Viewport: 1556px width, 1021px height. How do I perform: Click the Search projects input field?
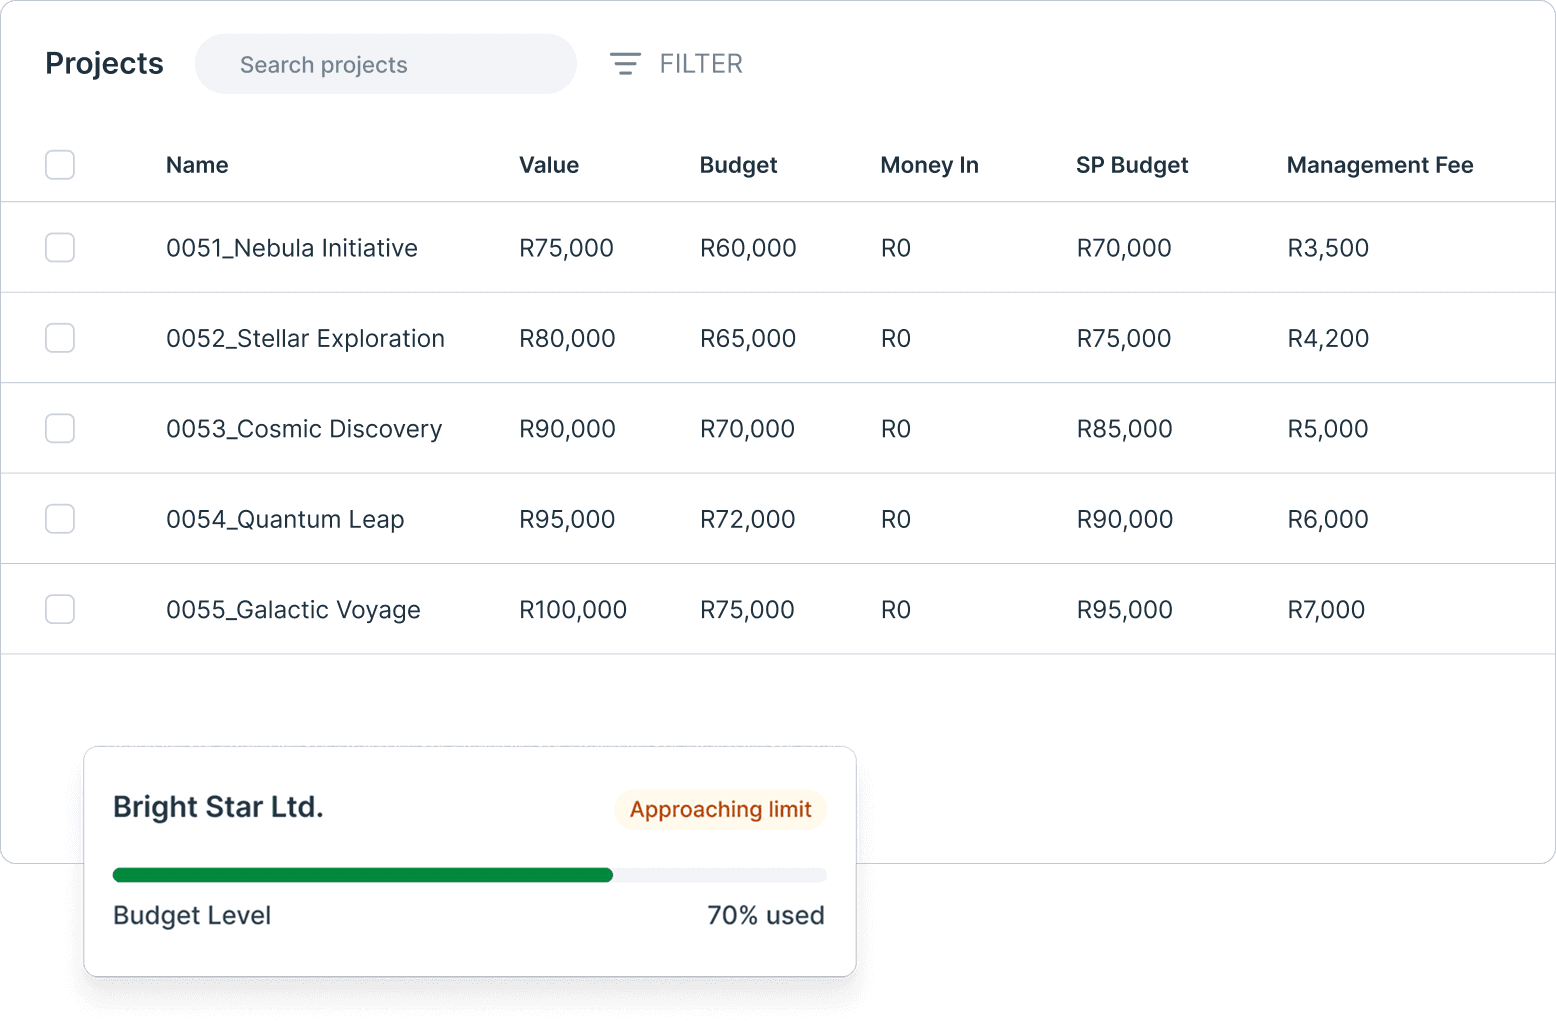click(385, 64)
